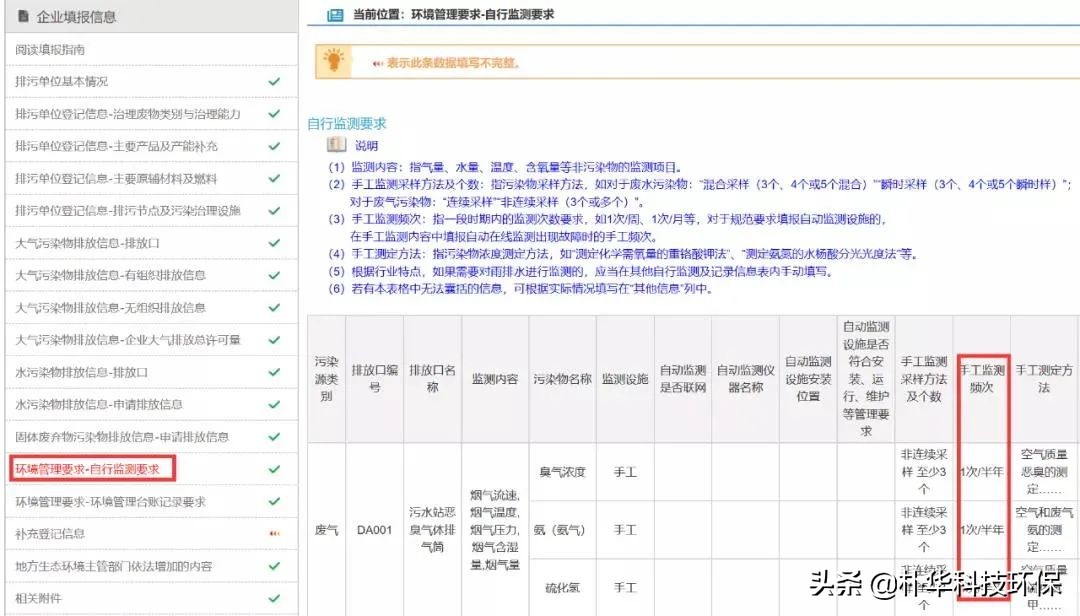Open 排污单位登记信息-主要原辅材料及燃料
1080x616 pixels.
(116, 178)
